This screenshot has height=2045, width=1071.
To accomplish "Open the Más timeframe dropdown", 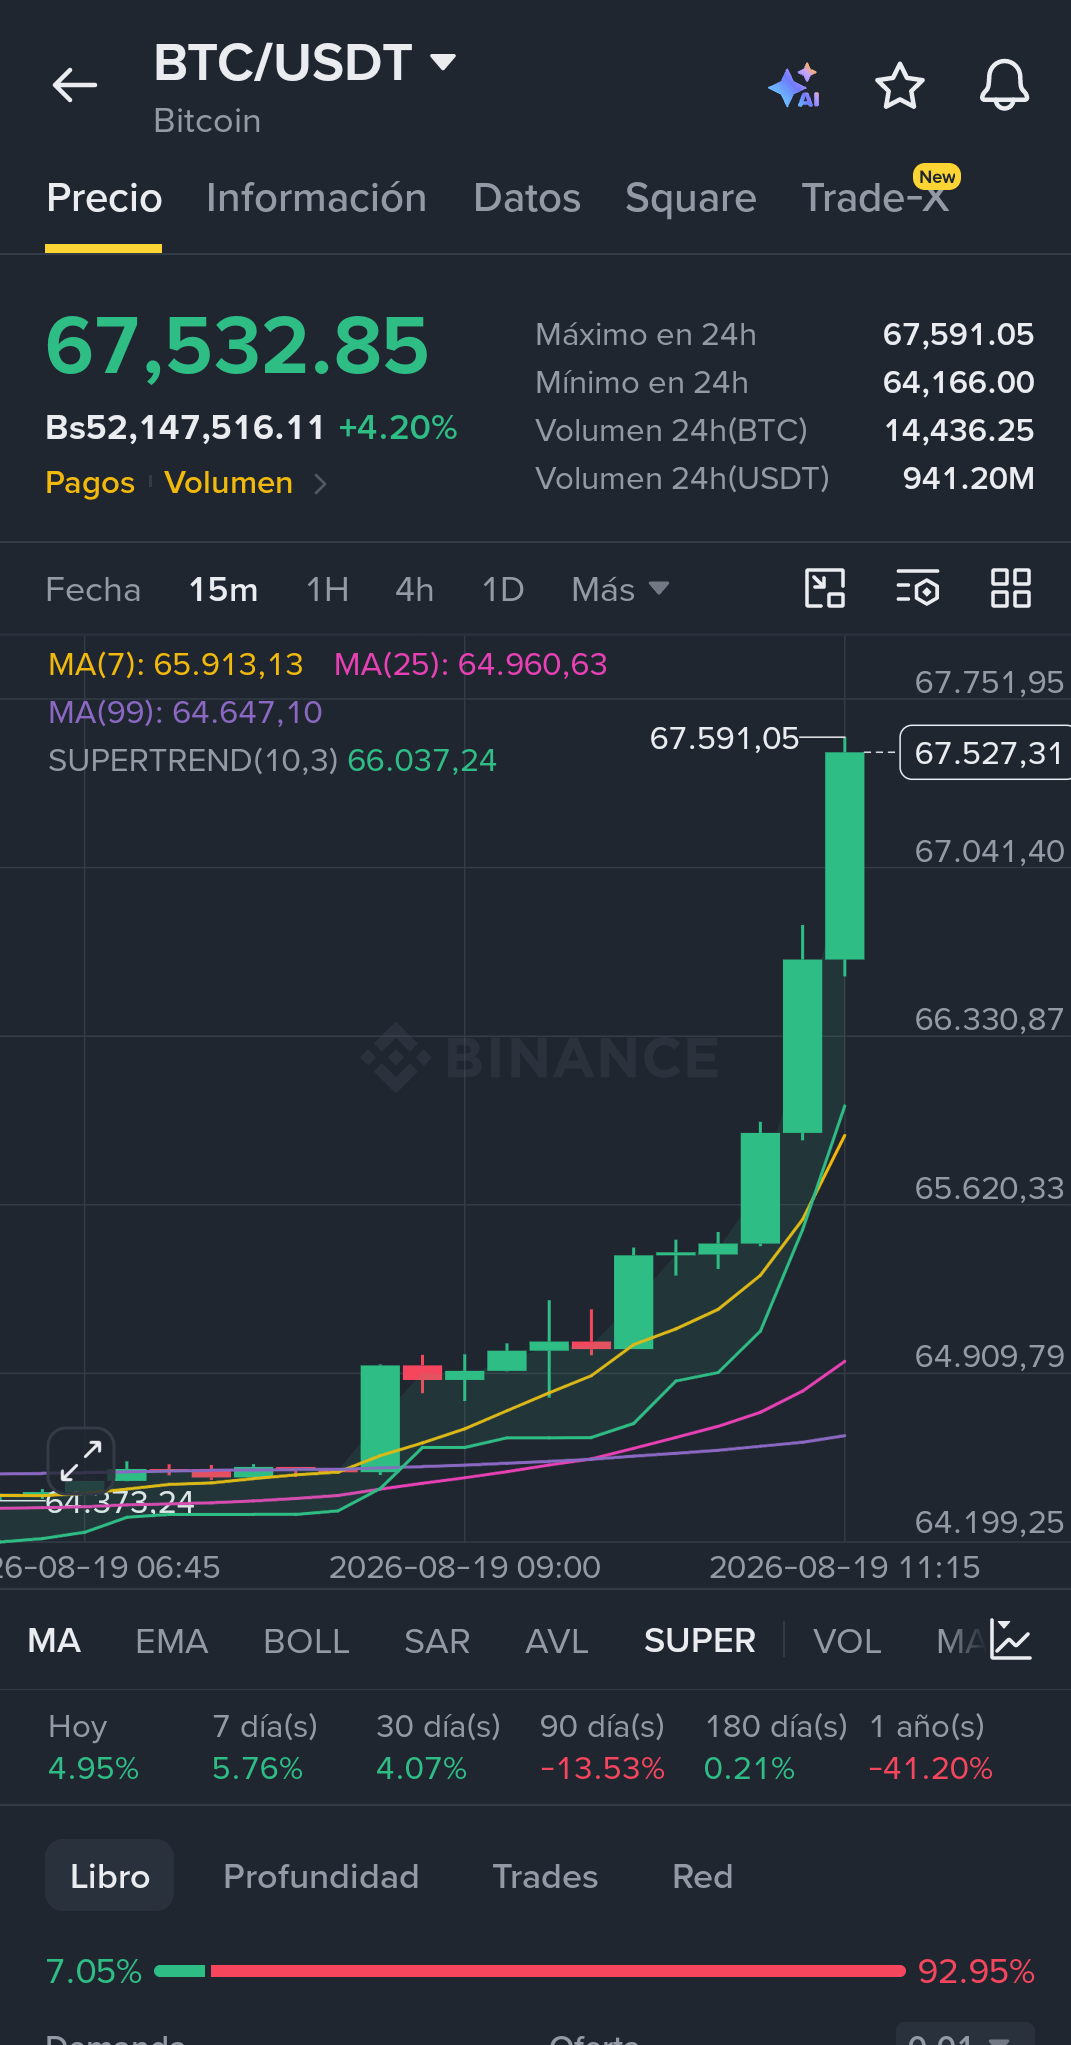I will 620,590.
